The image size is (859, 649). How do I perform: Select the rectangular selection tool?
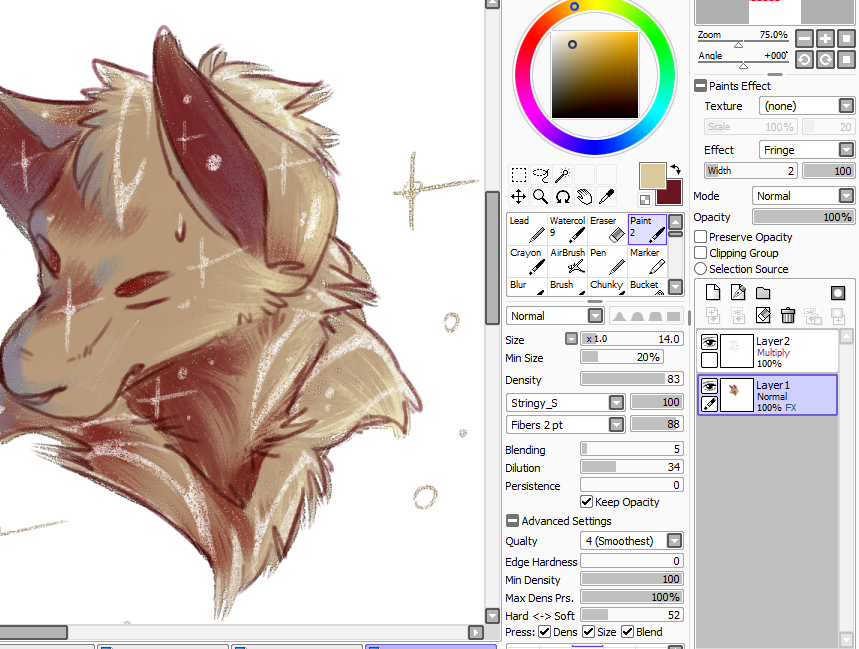pos(518,175)
